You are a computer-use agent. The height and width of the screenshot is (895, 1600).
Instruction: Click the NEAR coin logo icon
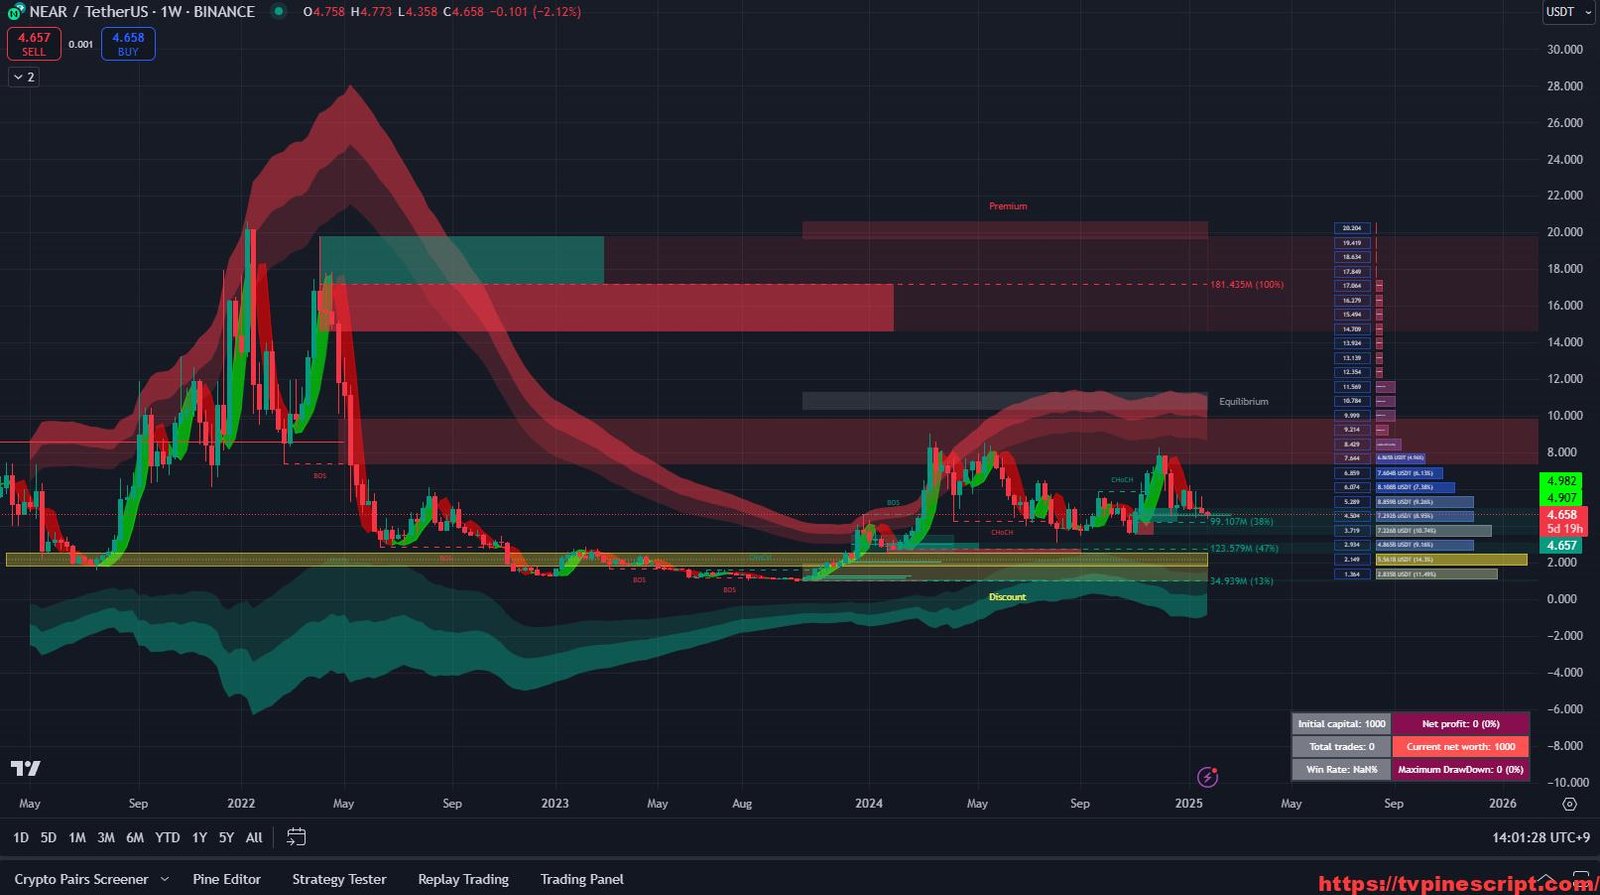pos(16,12)
